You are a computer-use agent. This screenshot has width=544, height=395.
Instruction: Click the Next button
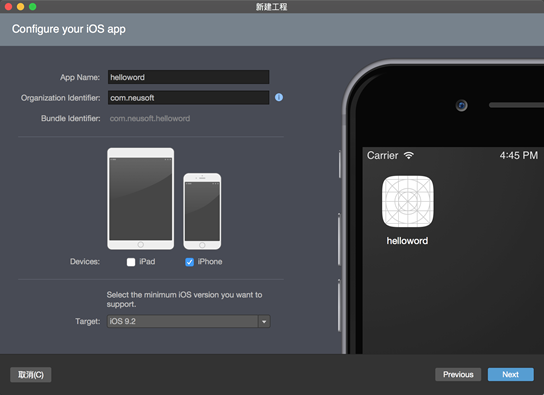(x=511, y=375)
